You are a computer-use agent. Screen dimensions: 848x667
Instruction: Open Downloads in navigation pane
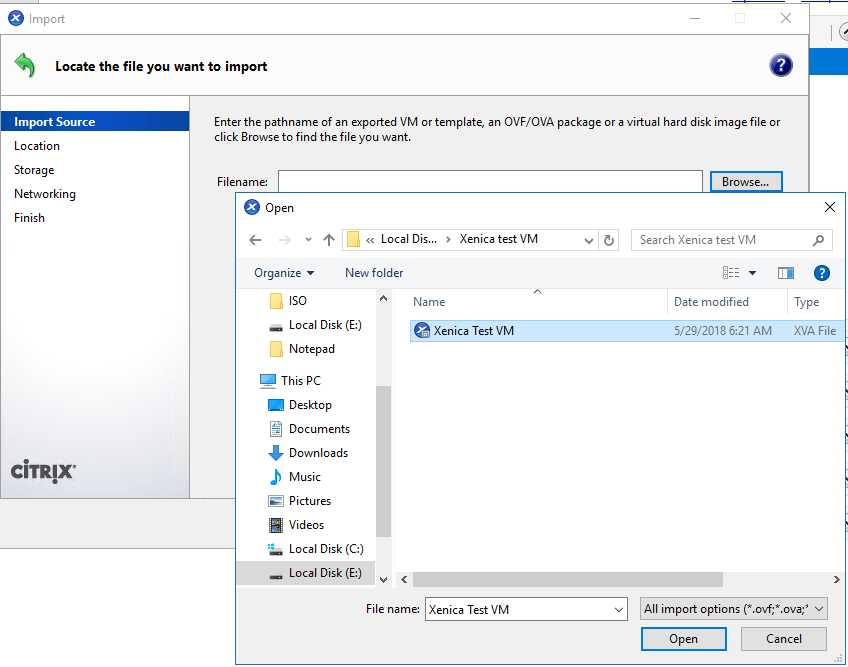click(318, 453)
